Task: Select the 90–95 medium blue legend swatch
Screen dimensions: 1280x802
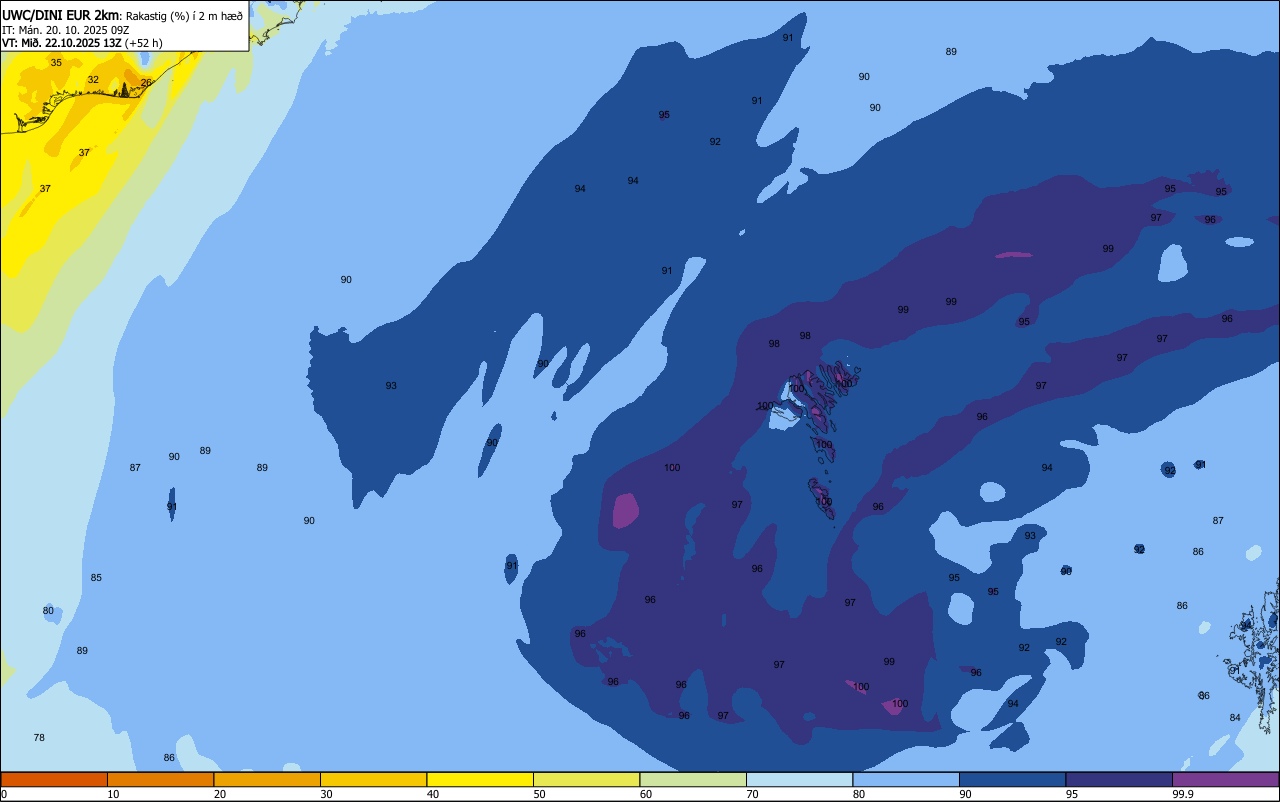Action: (1012, 779)
